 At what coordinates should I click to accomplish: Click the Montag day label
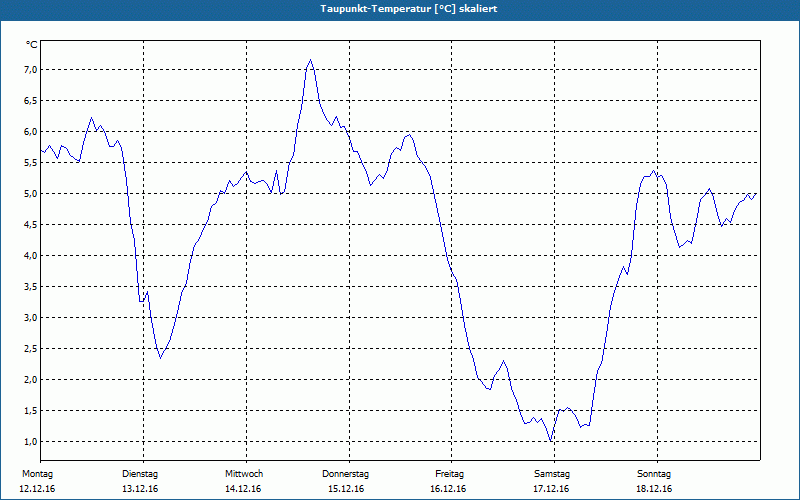[x=37, y=474]
